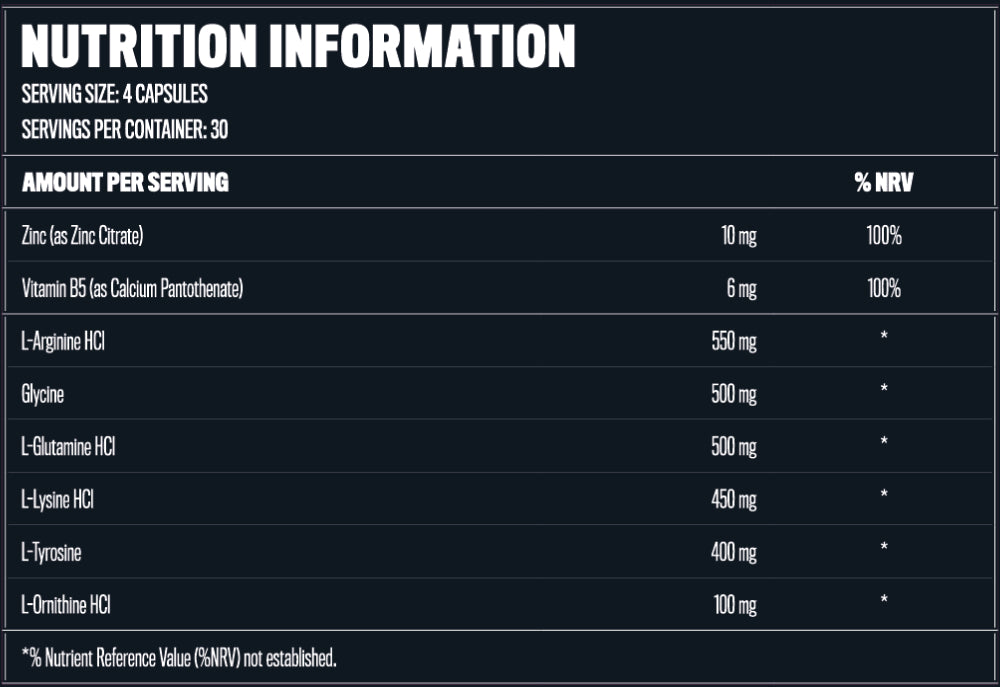1000x687 pixels.
Task: Click the Nutrition Information heading
Action: pos(298,46)
